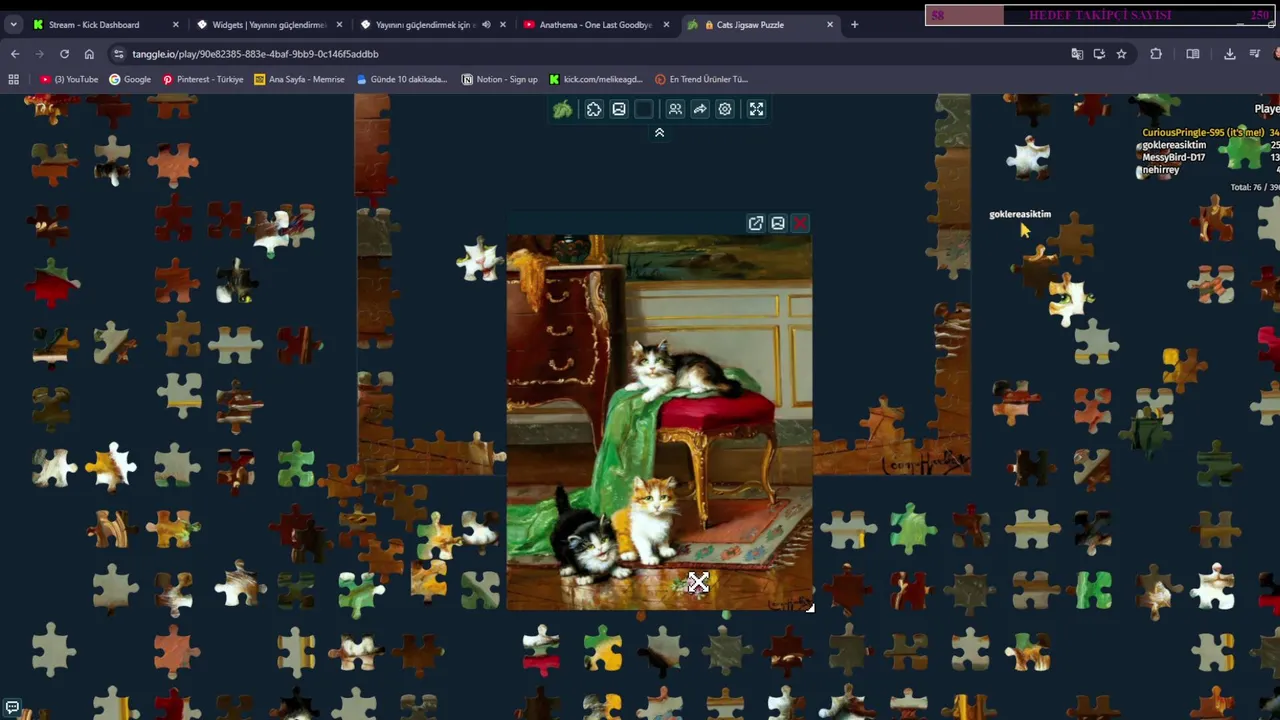Screen dimensions: 1280x720
Task: Open the players panel icon
Action: tap(675, 109)
